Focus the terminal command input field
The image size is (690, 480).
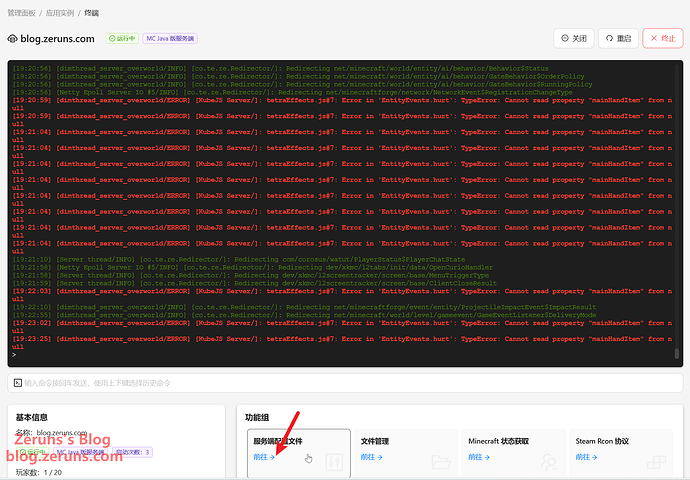click(x=345, y=383)
